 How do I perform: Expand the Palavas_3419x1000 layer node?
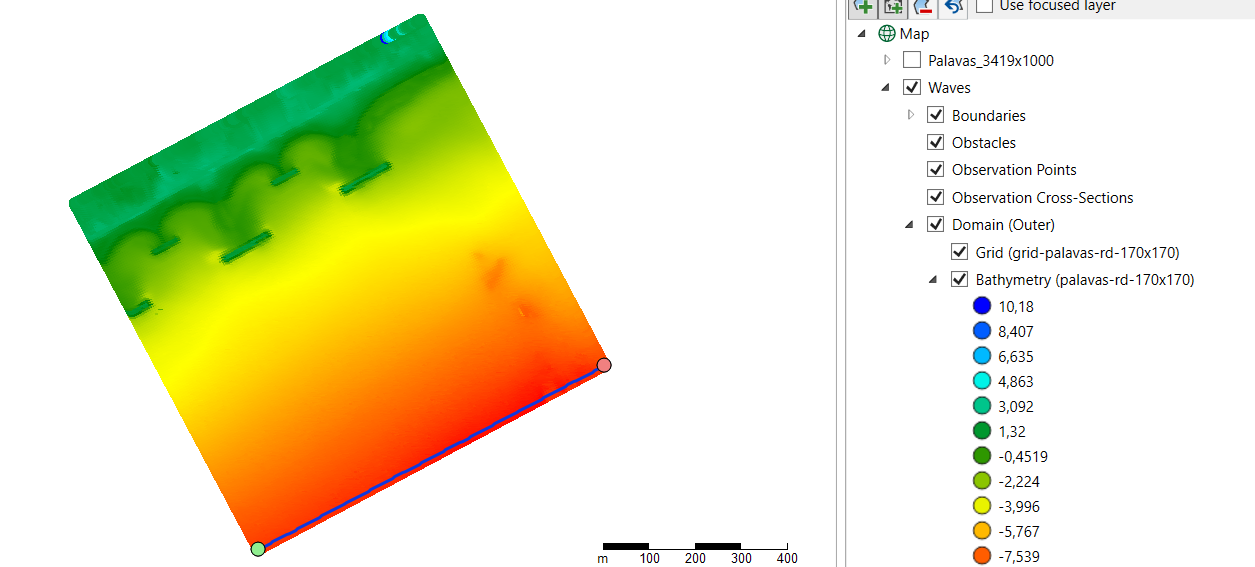pos(886,61)
